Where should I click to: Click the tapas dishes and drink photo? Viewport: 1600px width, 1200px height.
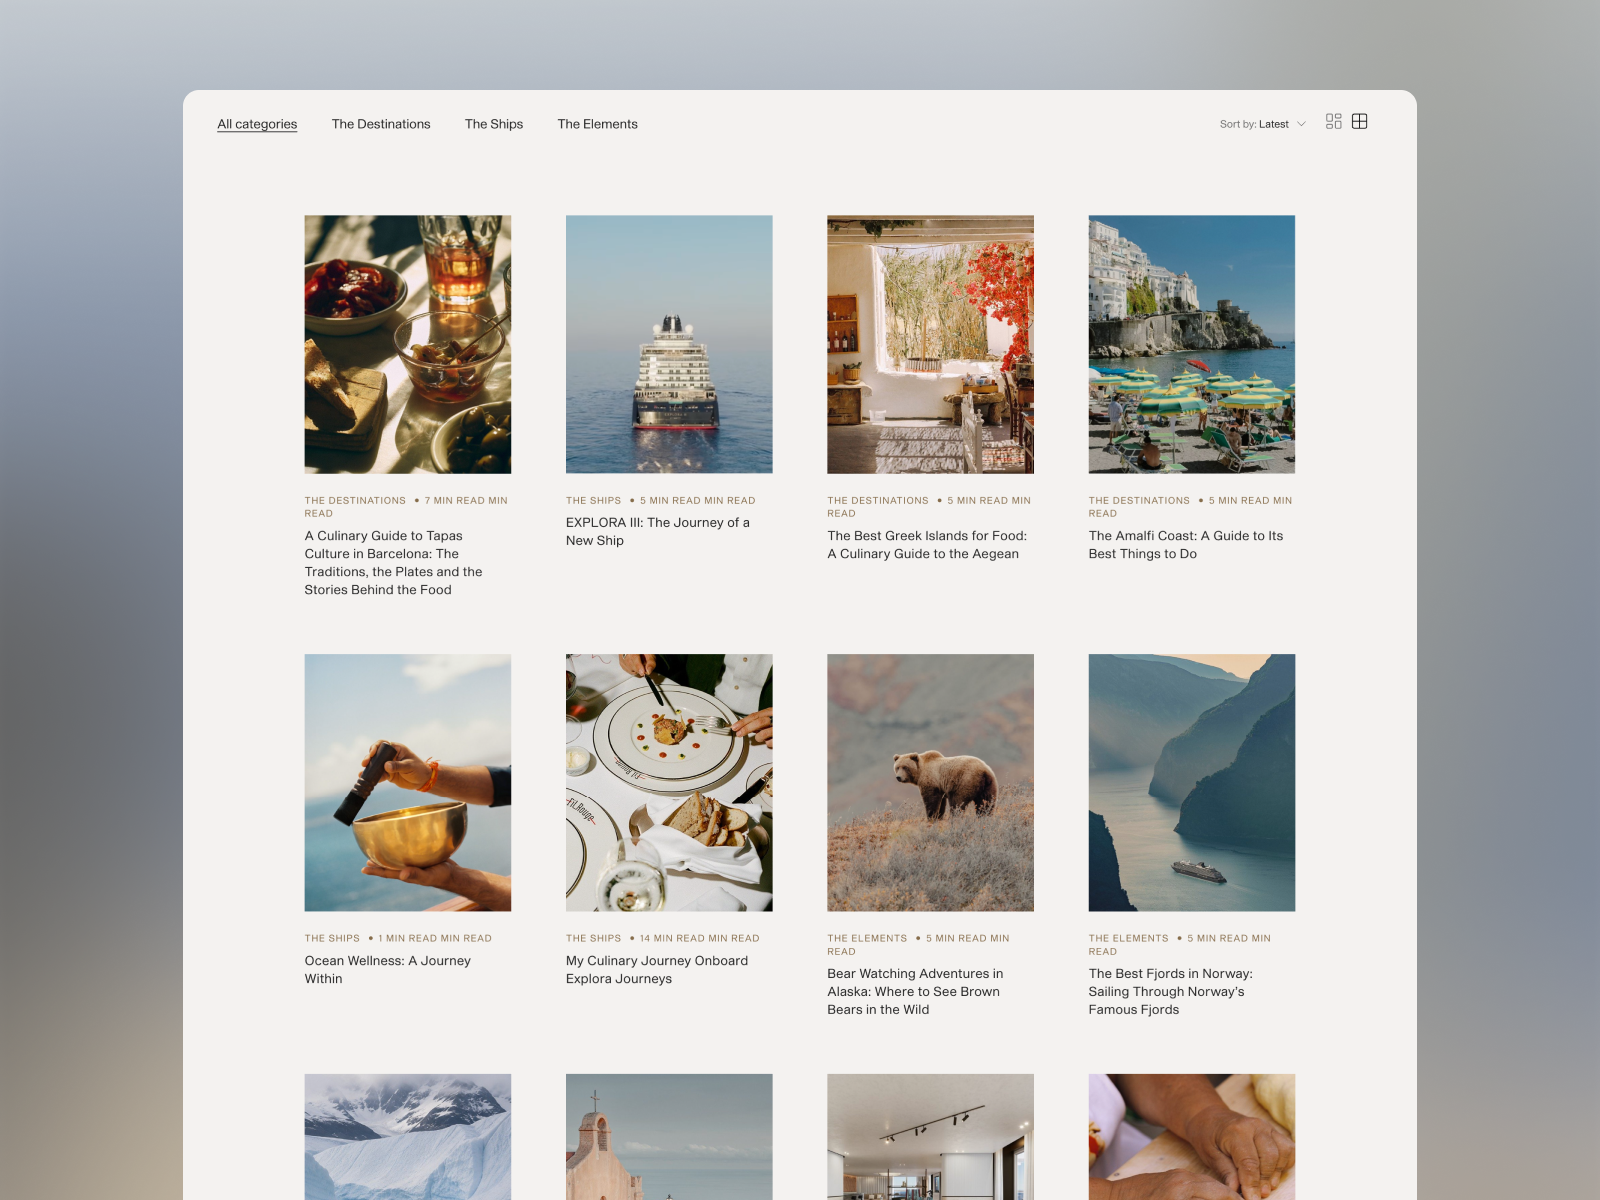click(408, 344)
